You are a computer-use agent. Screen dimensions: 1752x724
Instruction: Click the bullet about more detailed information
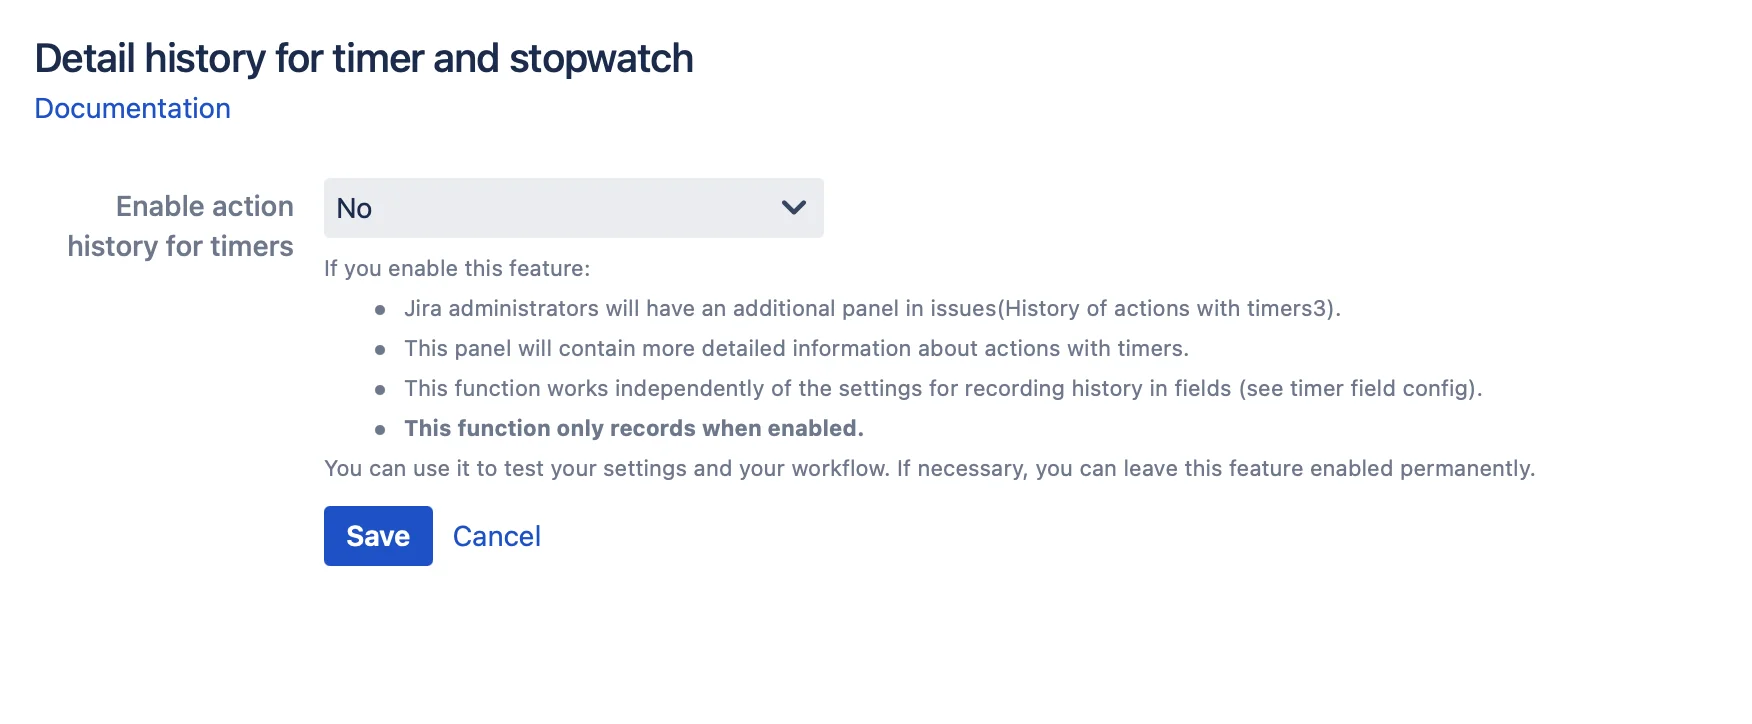[796, 348]
